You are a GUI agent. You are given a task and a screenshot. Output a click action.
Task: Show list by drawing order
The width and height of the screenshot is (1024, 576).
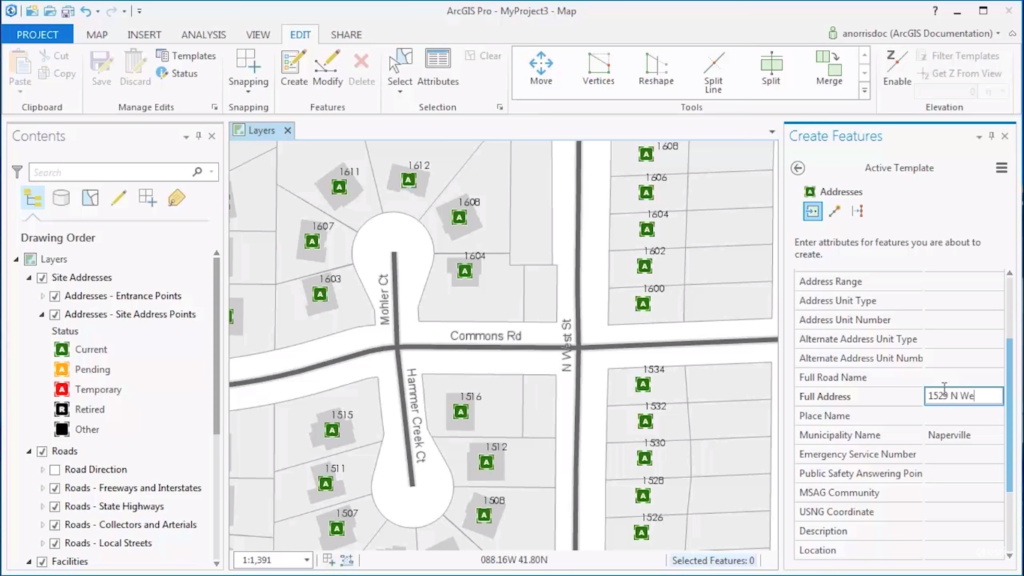tap(33, 197)
